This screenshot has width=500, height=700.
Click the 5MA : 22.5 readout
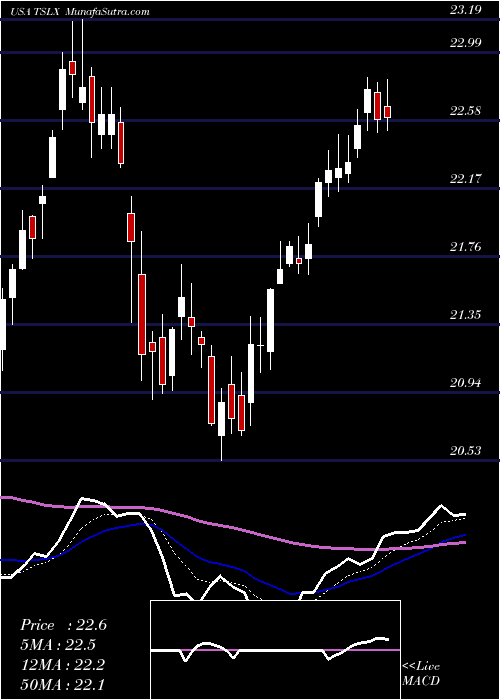[58, 645]
